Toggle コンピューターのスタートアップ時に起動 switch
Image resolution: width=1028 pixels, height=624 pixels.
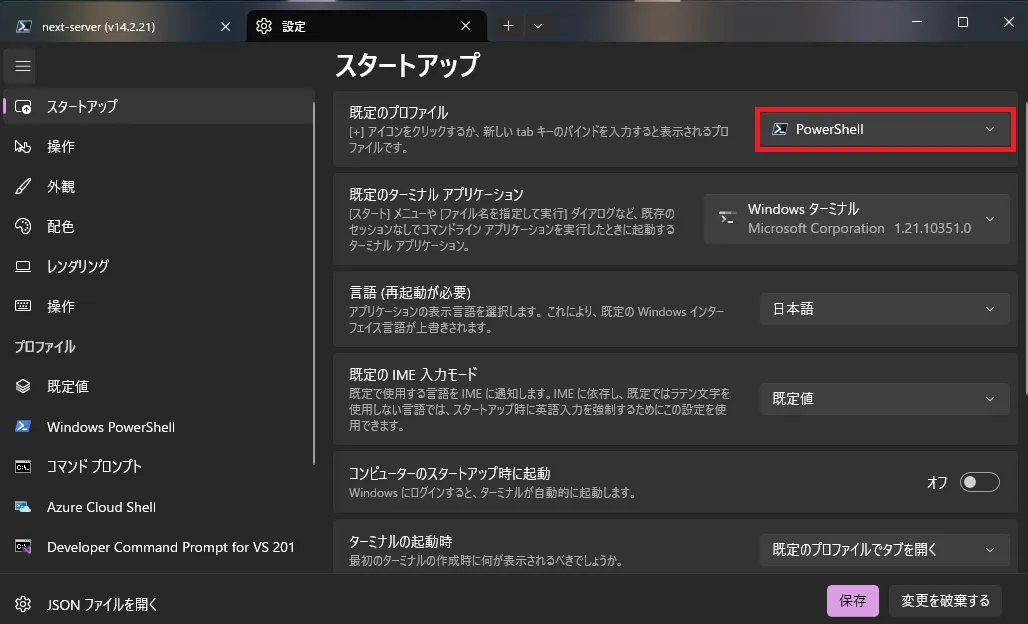coord(979,482)
